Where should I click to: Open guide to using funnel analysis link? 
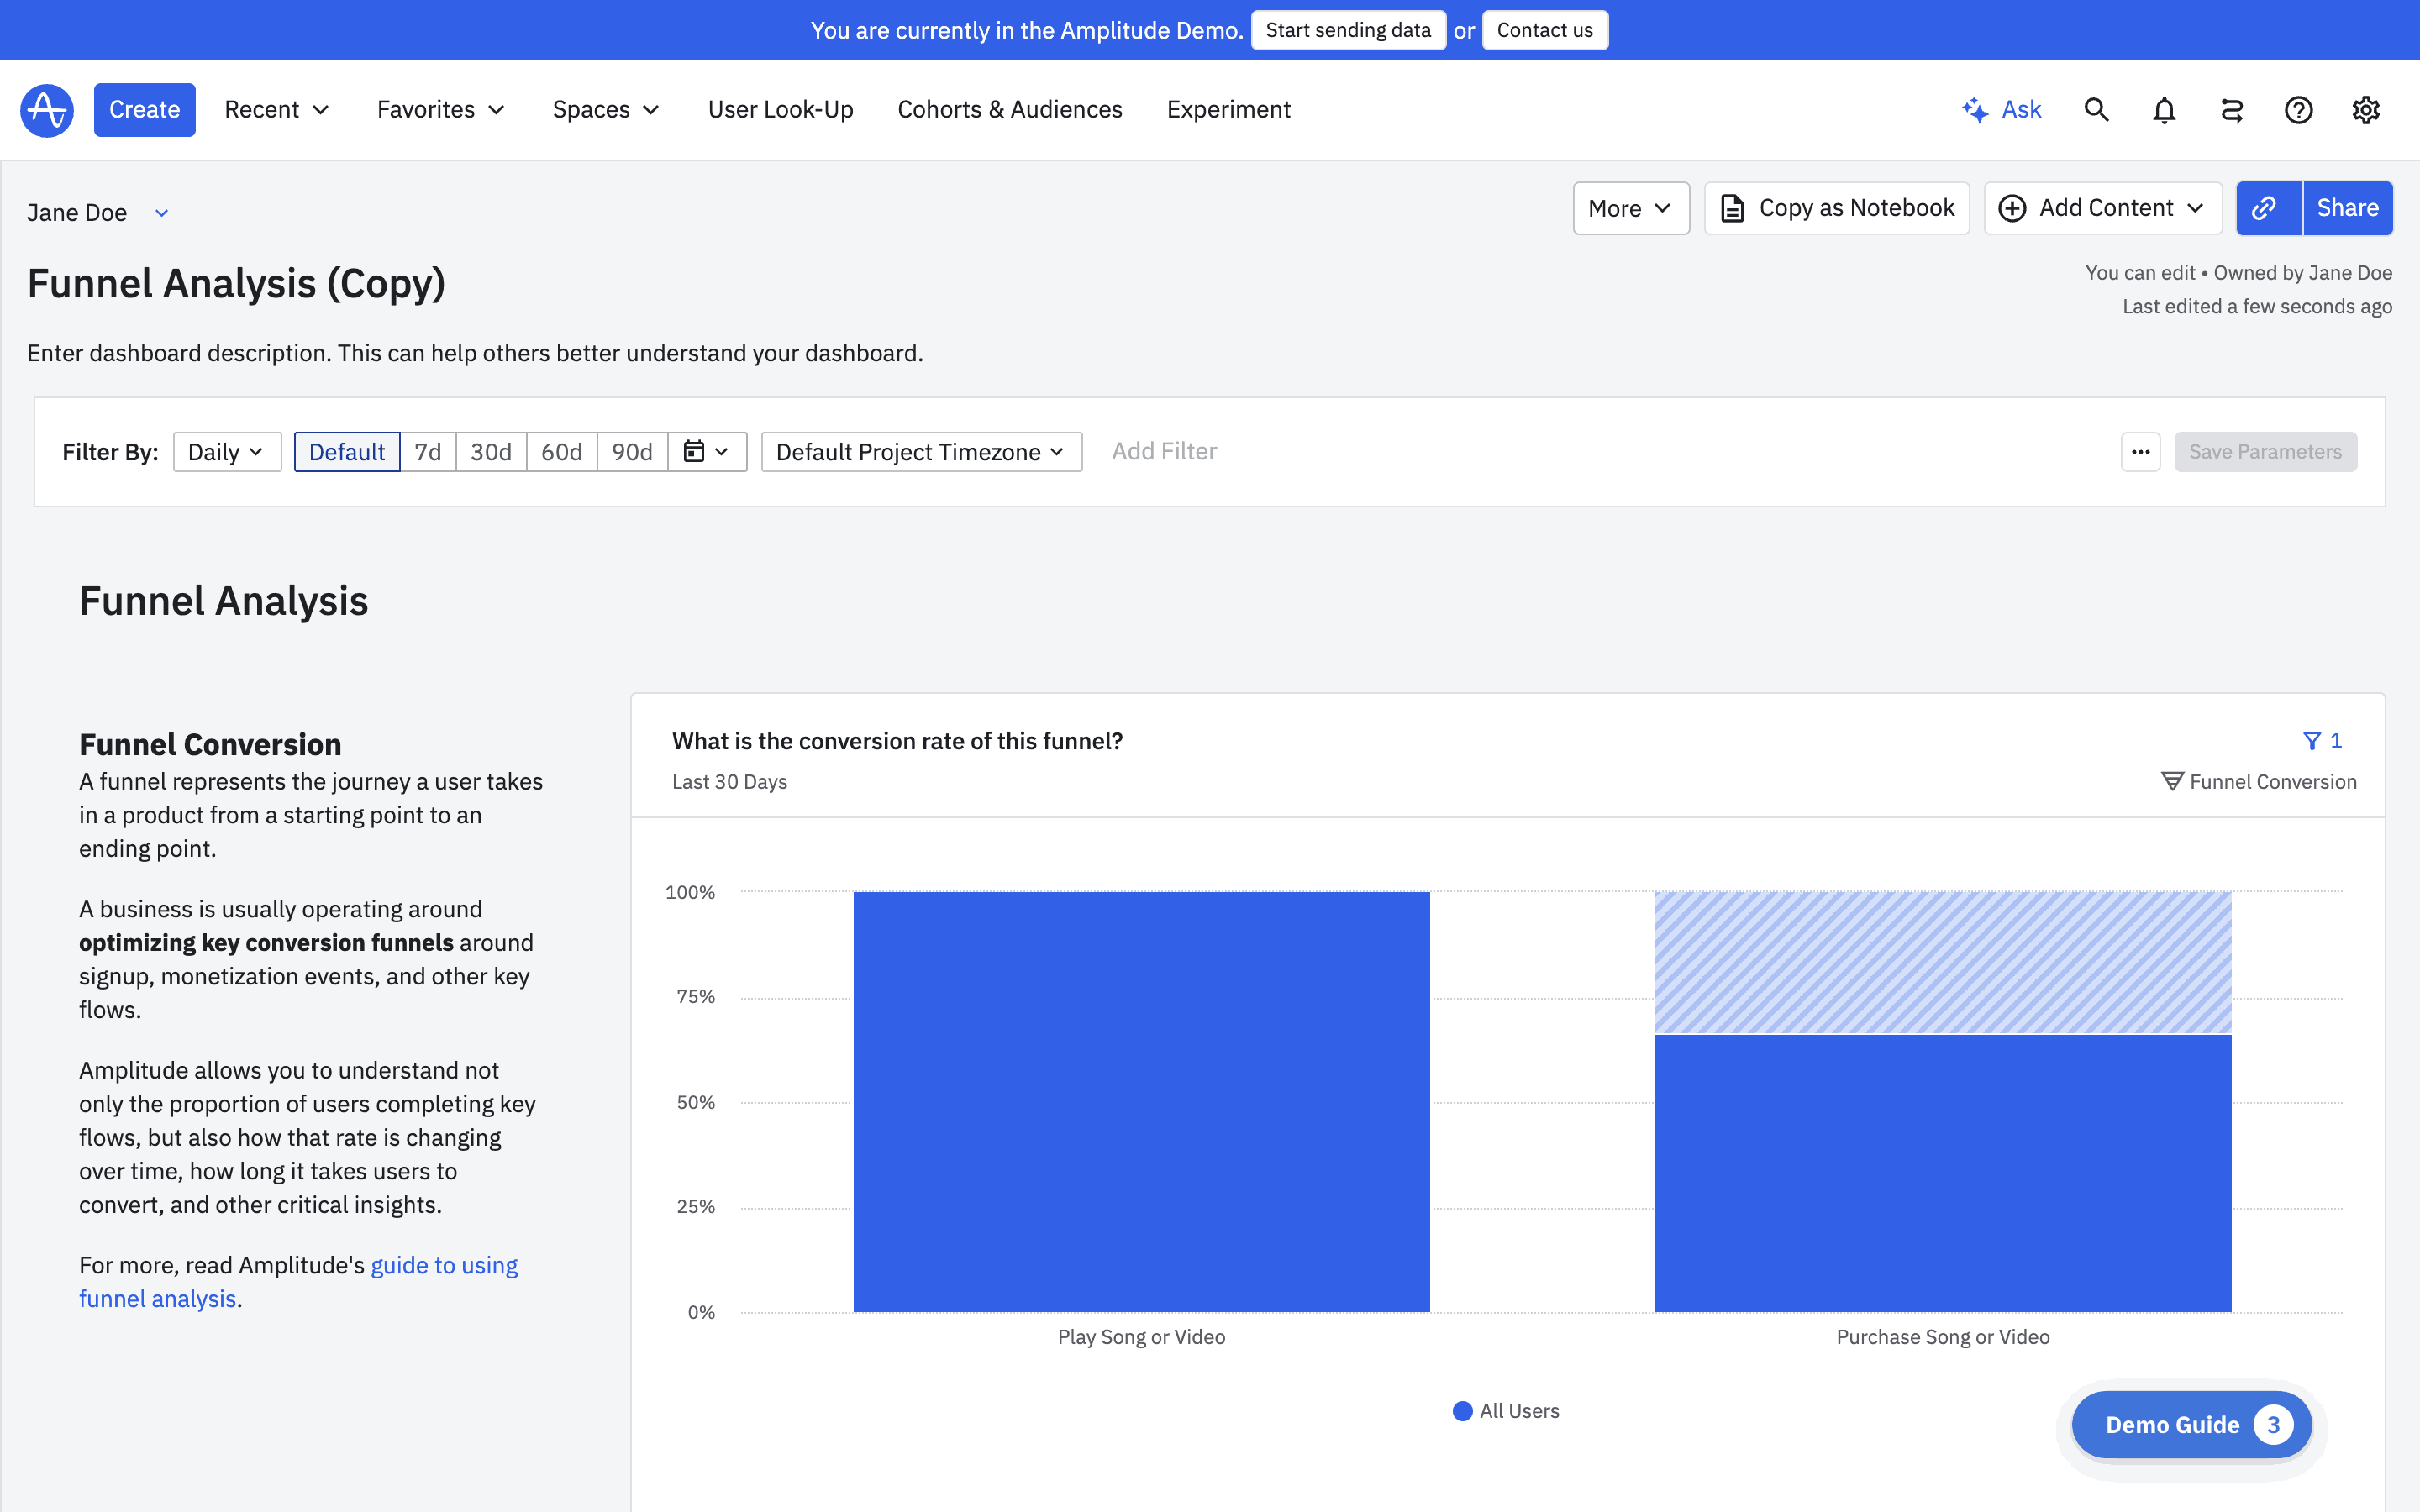pos(443,1265)
